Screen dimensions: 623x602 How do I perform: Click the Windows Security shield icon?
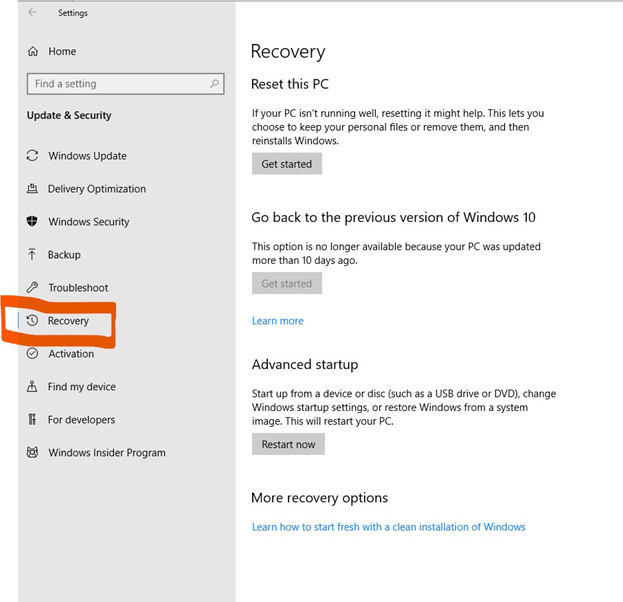click(32, 221)
